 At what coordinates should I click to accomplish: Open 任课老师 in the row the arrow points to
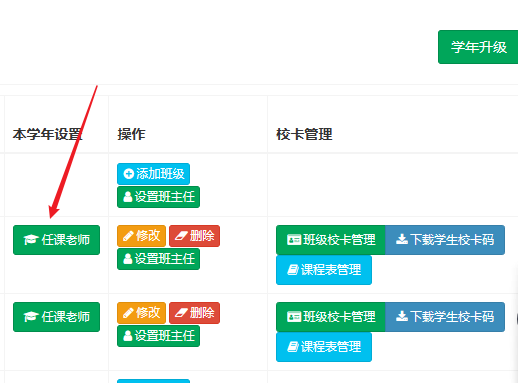click(56, 240)
